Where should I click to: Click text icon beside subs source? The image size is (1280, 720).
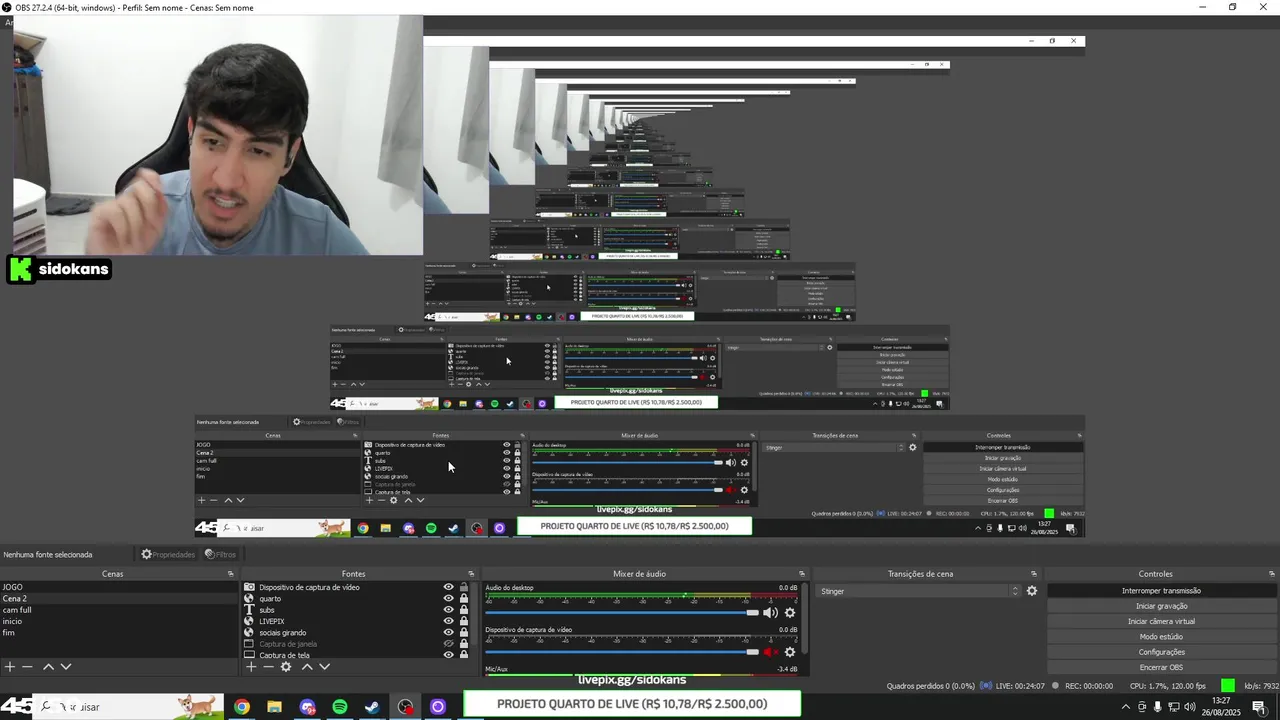249,610
